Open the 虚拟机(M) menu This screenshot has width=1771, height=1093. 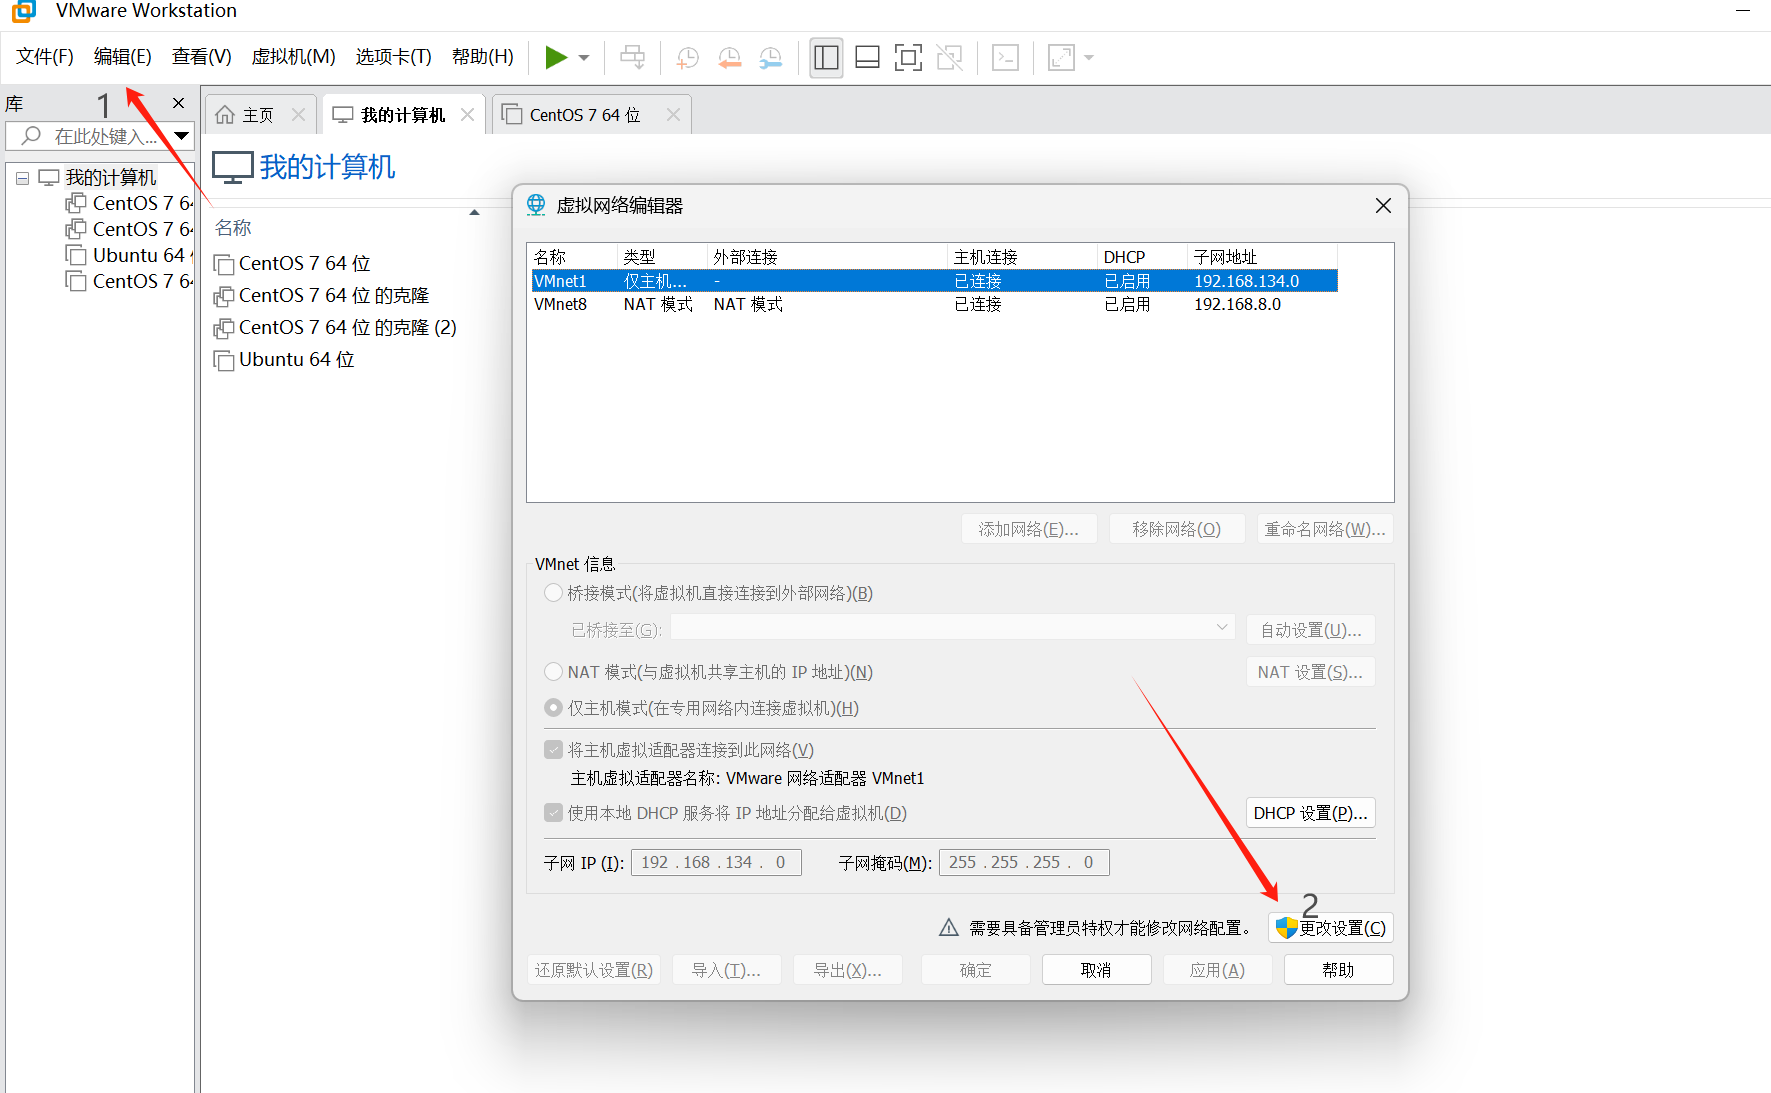[293, 56]
